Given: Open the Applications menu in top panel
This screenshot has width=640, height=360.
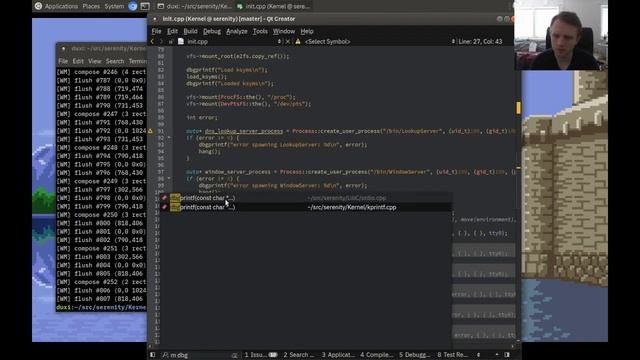Looking at the screenshot, I should point(61,6).
